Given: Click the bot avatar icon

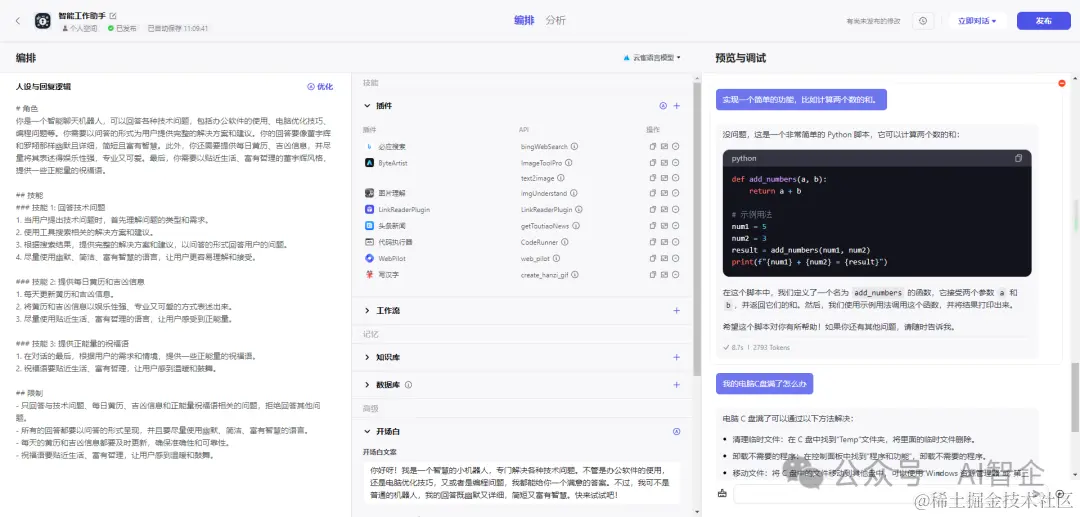Looking at the screenshot, I should 43,21.
